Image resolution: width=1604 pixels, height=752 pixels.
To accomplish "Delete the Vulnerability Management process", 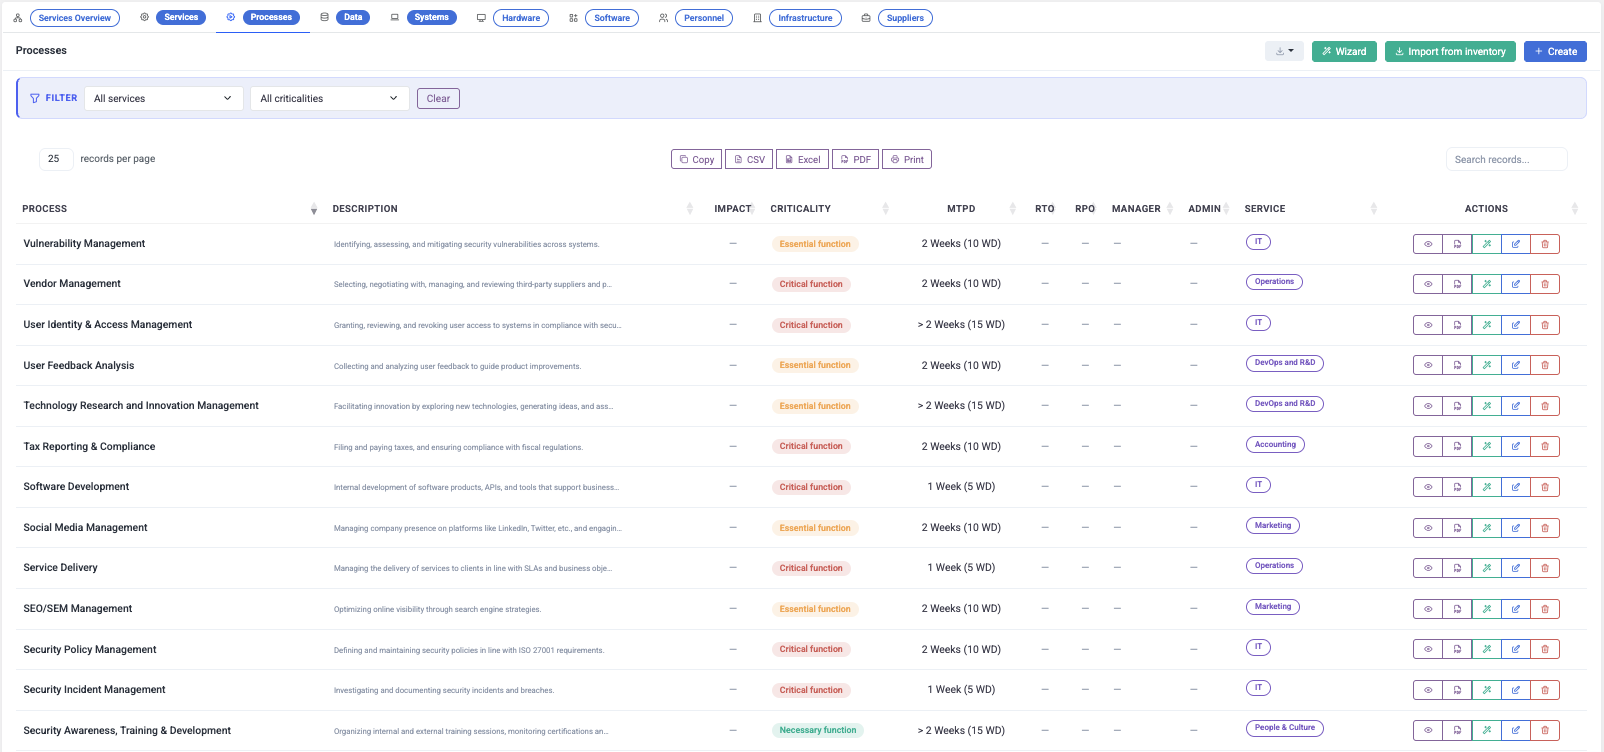I will point(1545,244).
